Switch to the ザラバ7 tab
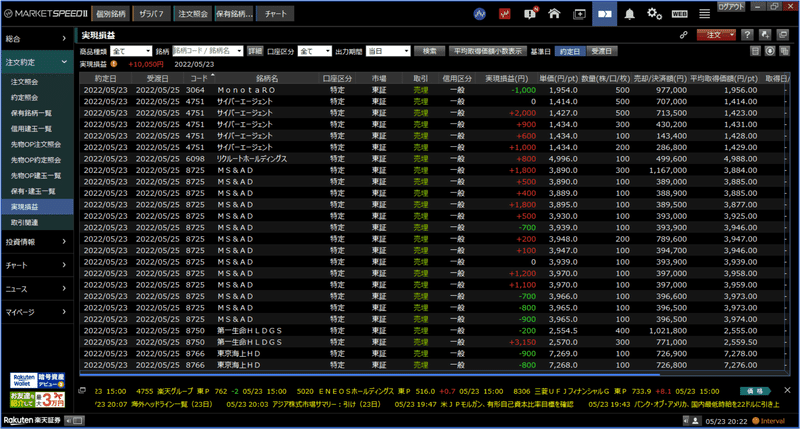800x429 pixels. point(152,14)
